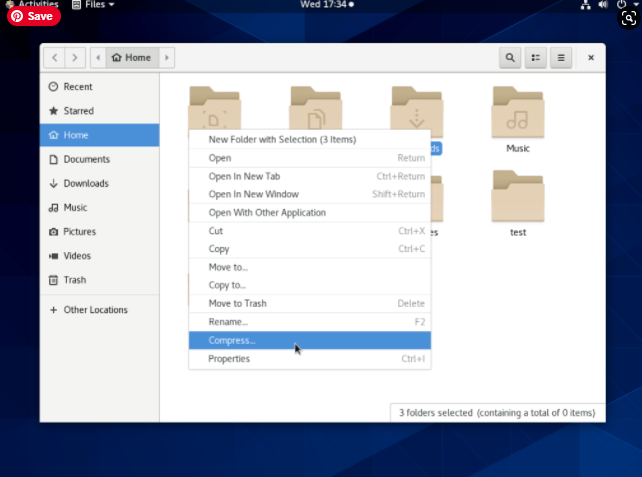Choose Open With Other Application

(310, 213)
